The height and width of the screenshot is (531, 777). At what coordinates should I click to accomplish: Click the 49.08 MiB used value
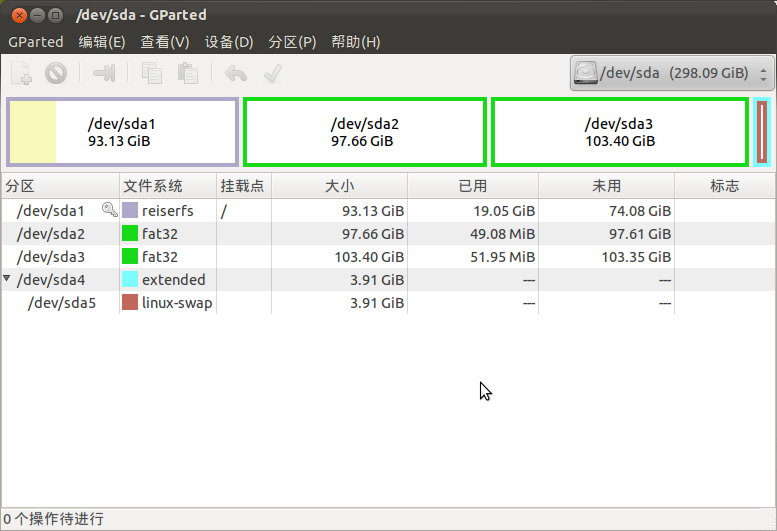pos(502,234)
